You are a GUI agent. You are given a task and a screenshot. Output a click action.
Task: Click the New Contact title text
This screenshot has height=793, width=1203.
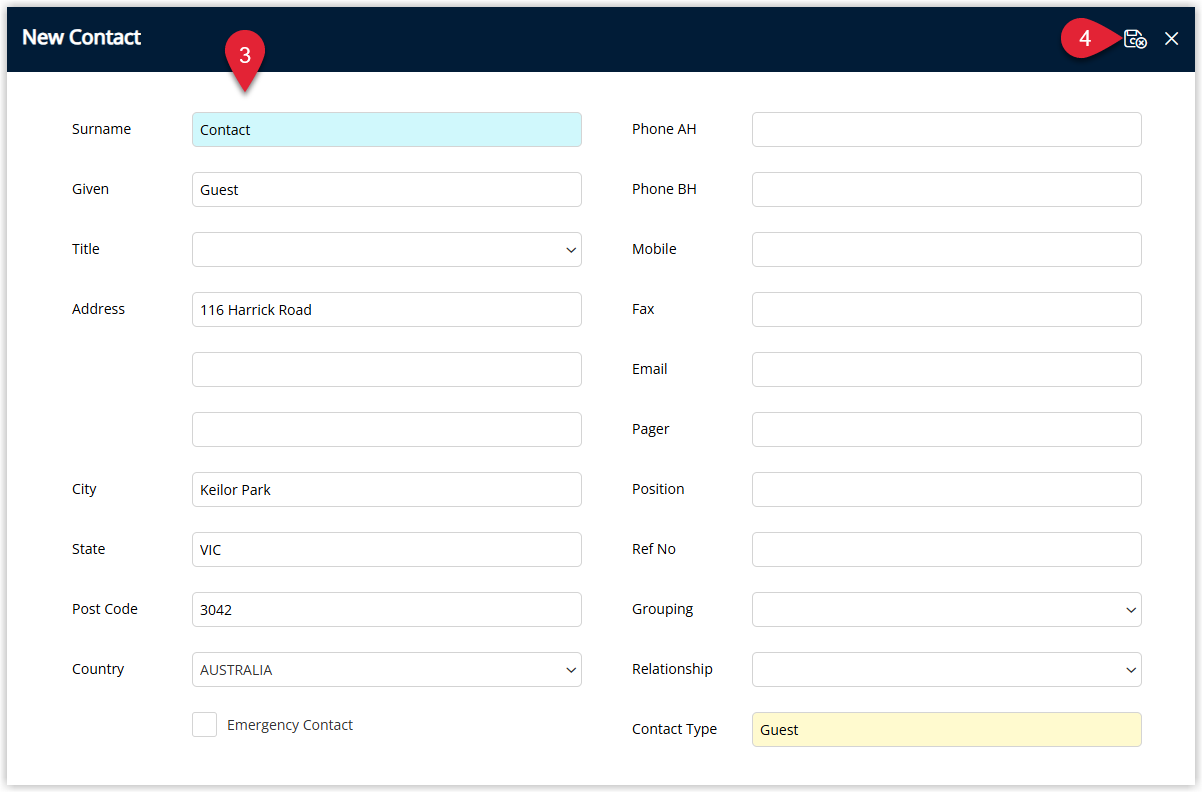click(82, 38)
